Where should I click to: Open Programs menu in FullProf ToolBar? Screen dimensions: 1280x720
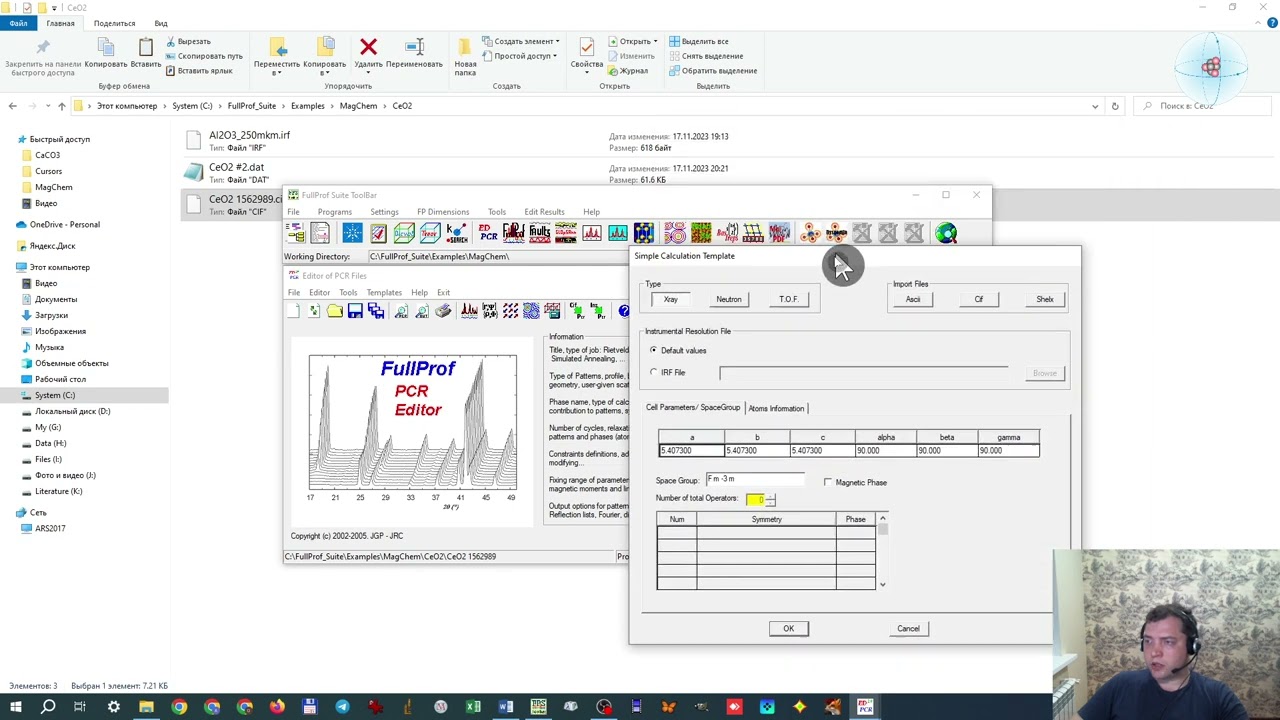pyautogui.click(x=335, y=212)
